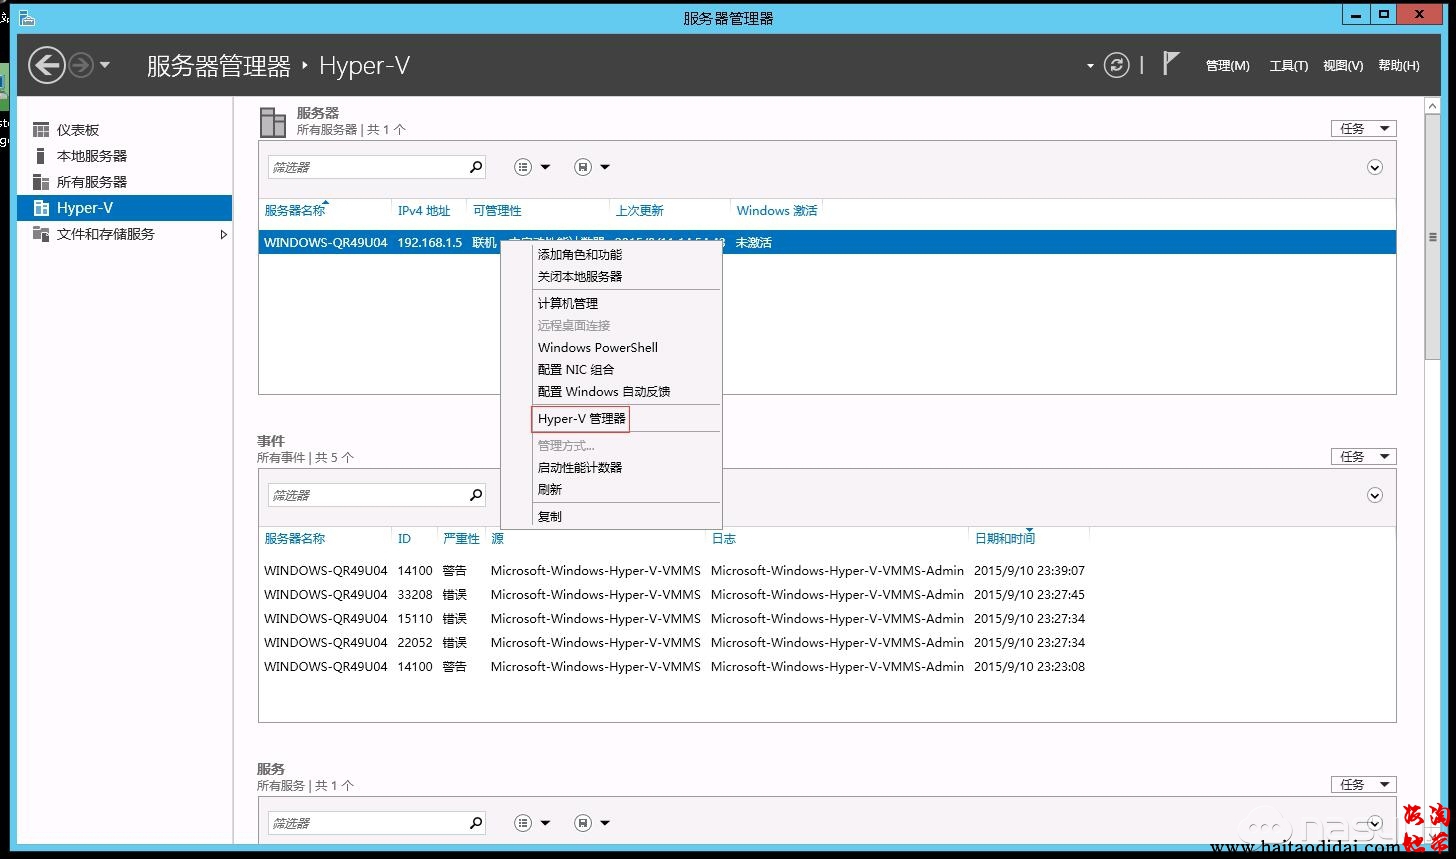Open the 工具(T) menu

(1288, 66)
